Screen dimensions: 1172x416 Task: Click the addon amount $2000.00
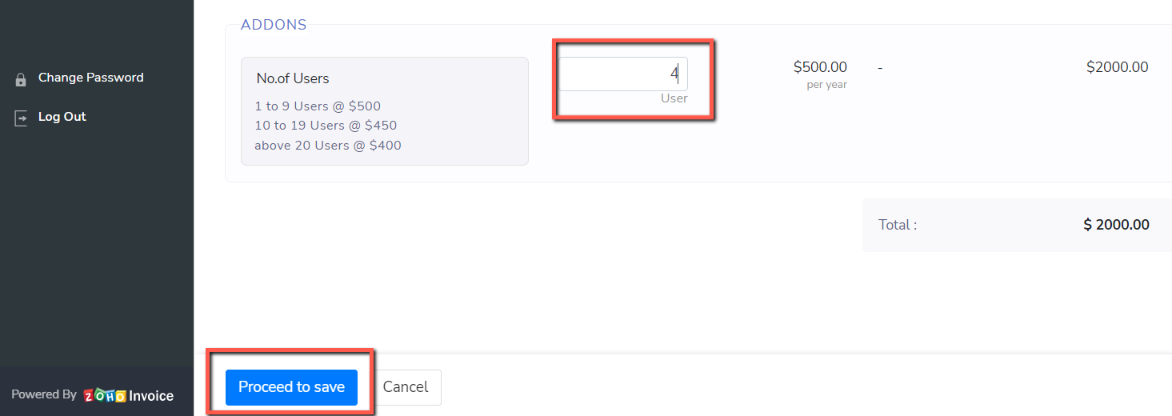point(1117,67)
